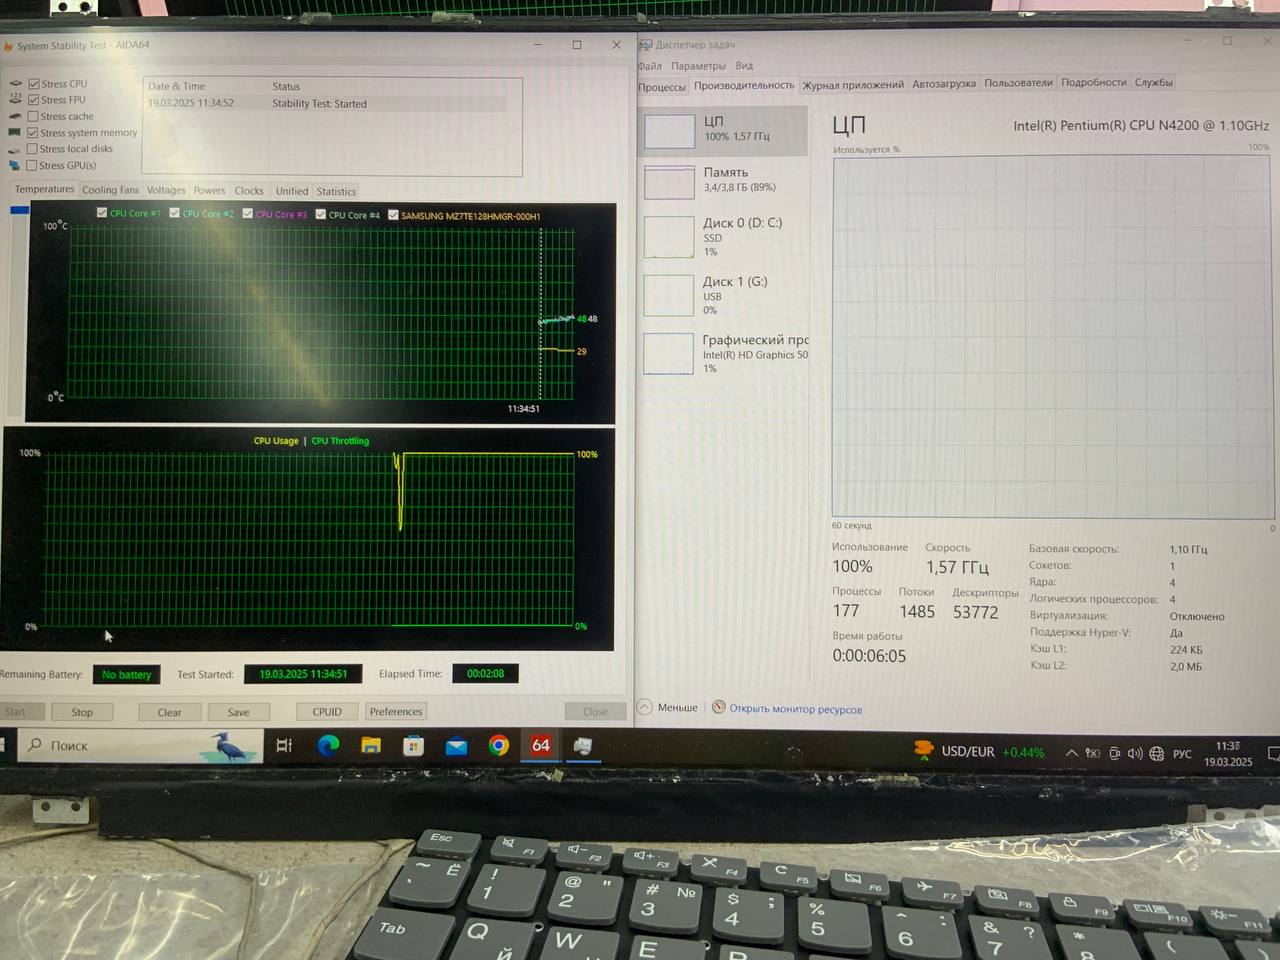Open the Mail app in taskbar

(x=456, y=746)
